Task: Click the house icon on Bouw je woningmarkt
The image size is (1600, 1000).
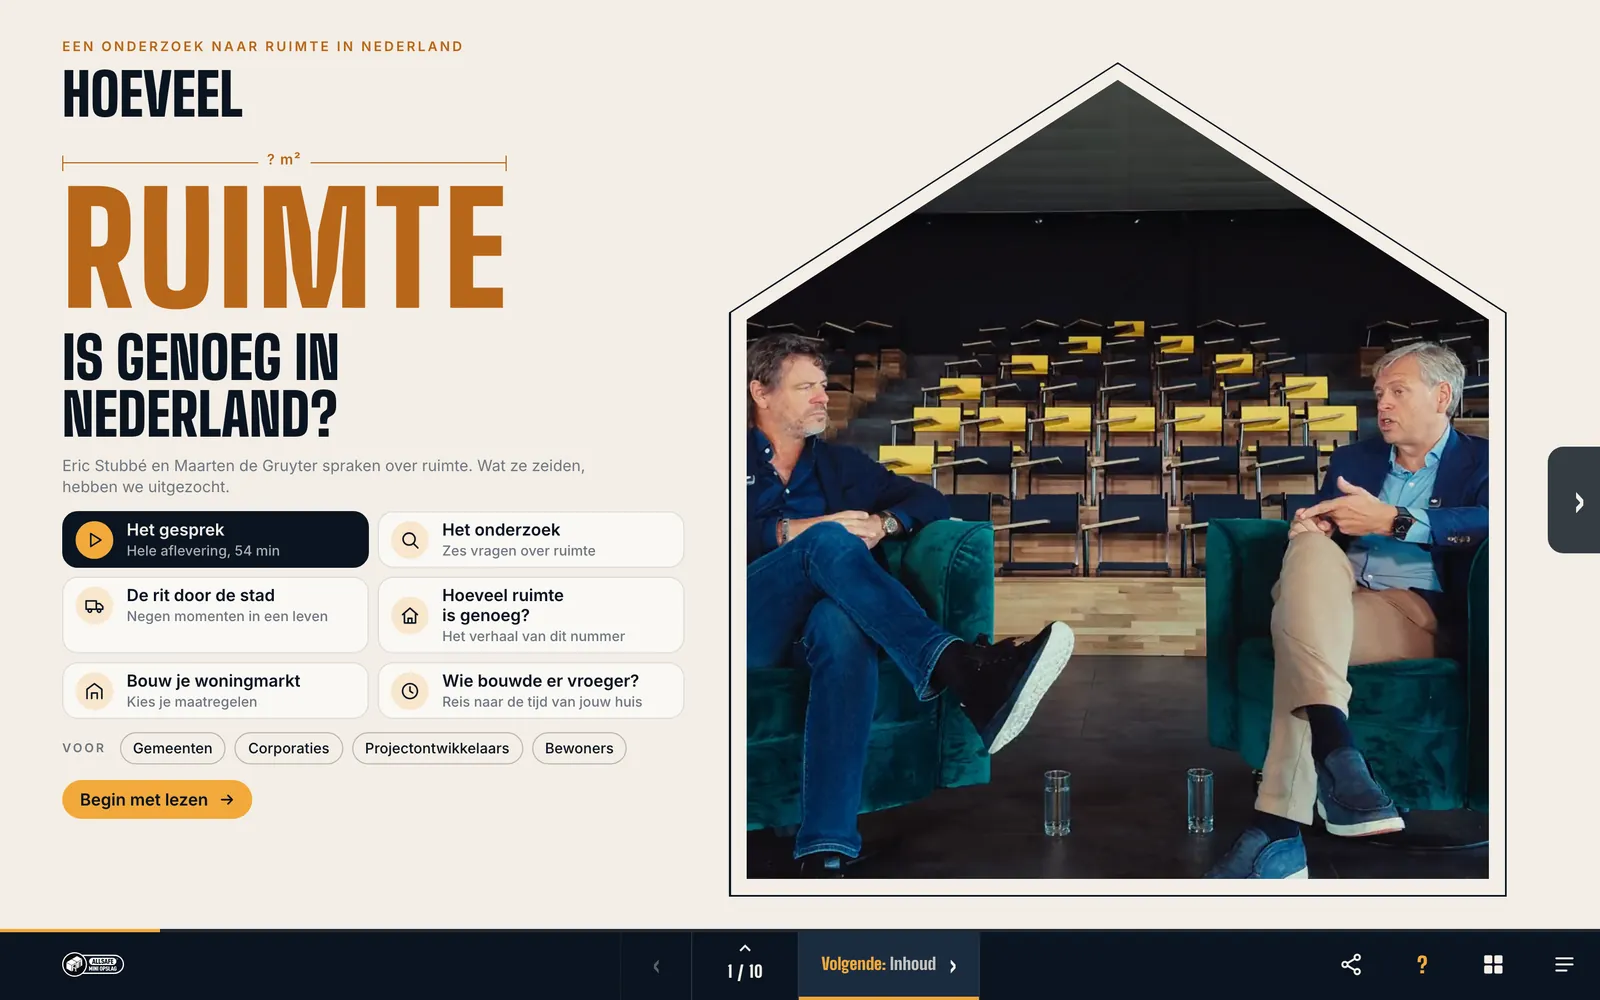Action: pos(94,691)
